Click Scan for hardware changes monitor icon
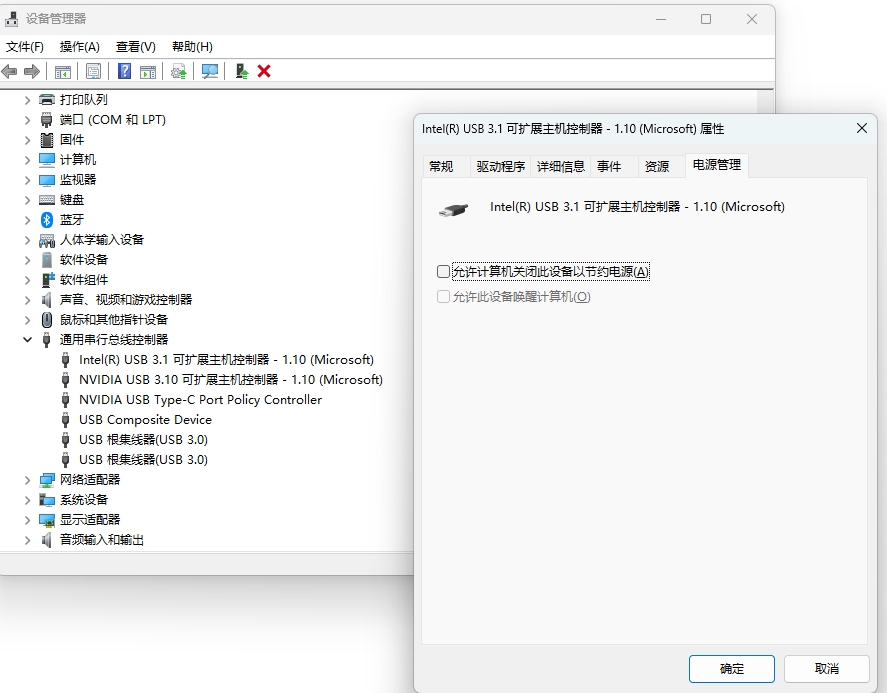This screenshot has width=887, height=693. tap(210, 71)
